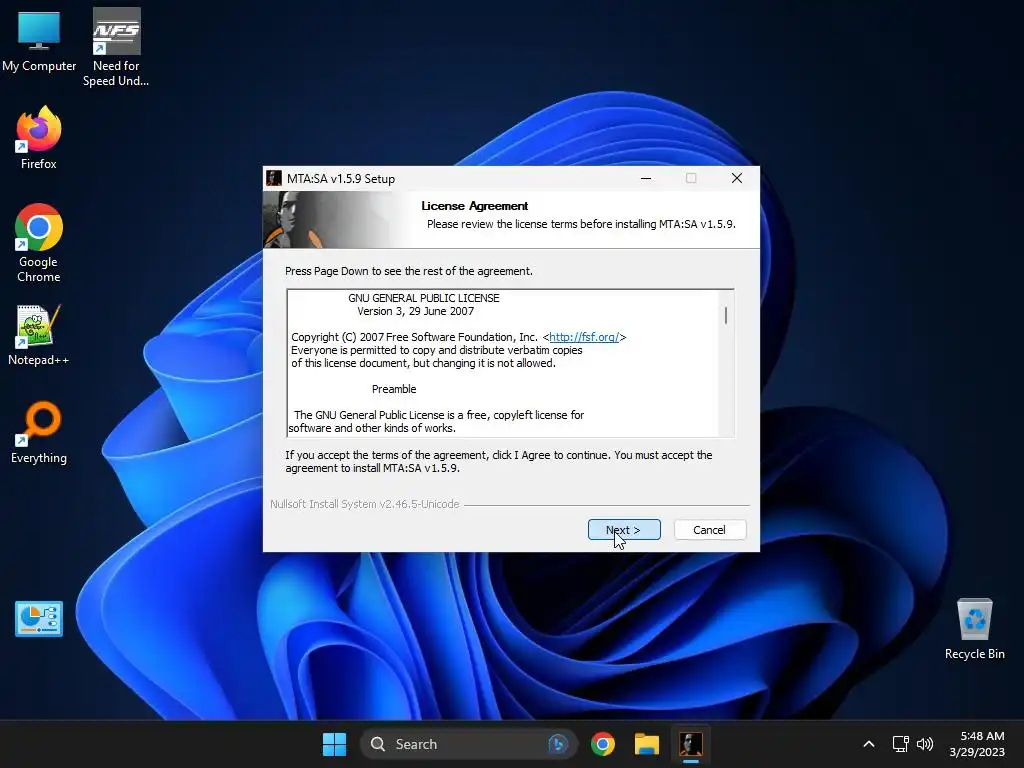This screenshot has height=768, width=1024.
Task: Click MTA:SA setup title bar icon
Action: [274, 178]
